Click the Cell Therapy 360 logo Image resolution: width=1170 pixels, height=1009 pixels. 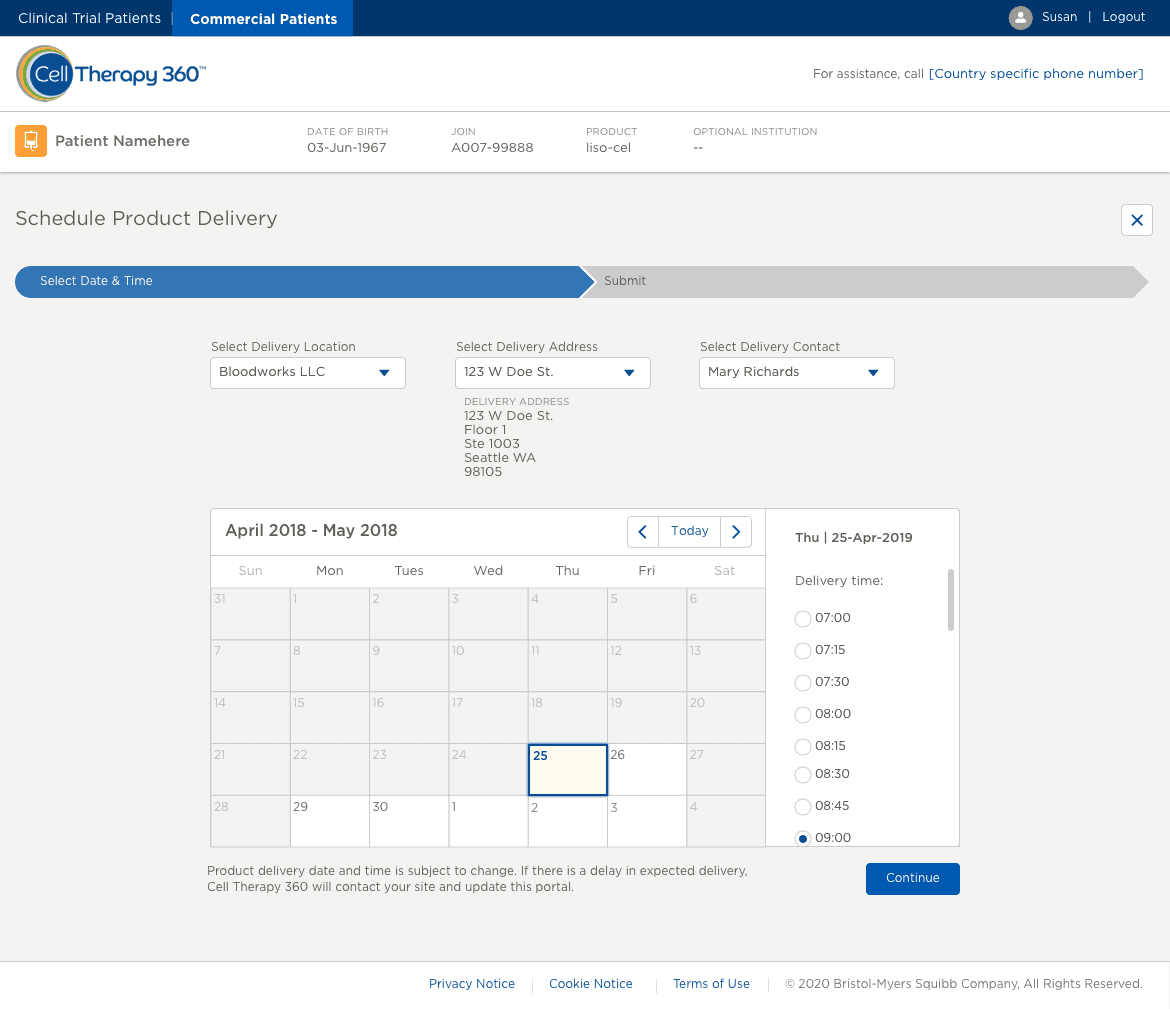[x=110, y=73]
